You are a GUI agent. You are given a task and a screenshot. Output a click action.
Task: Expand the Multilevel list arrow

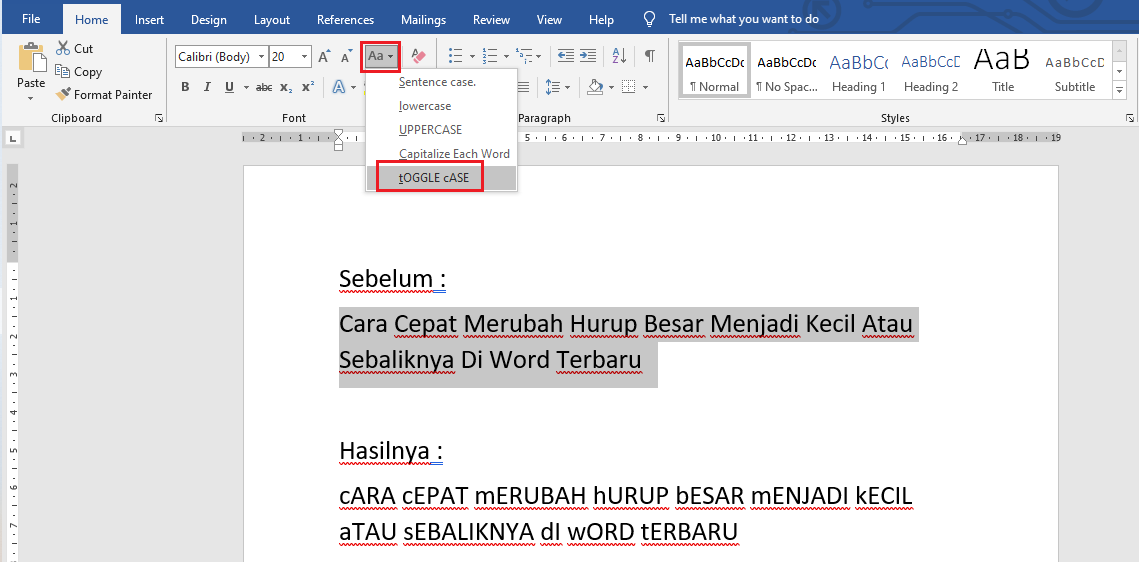(x=538, y=56)
